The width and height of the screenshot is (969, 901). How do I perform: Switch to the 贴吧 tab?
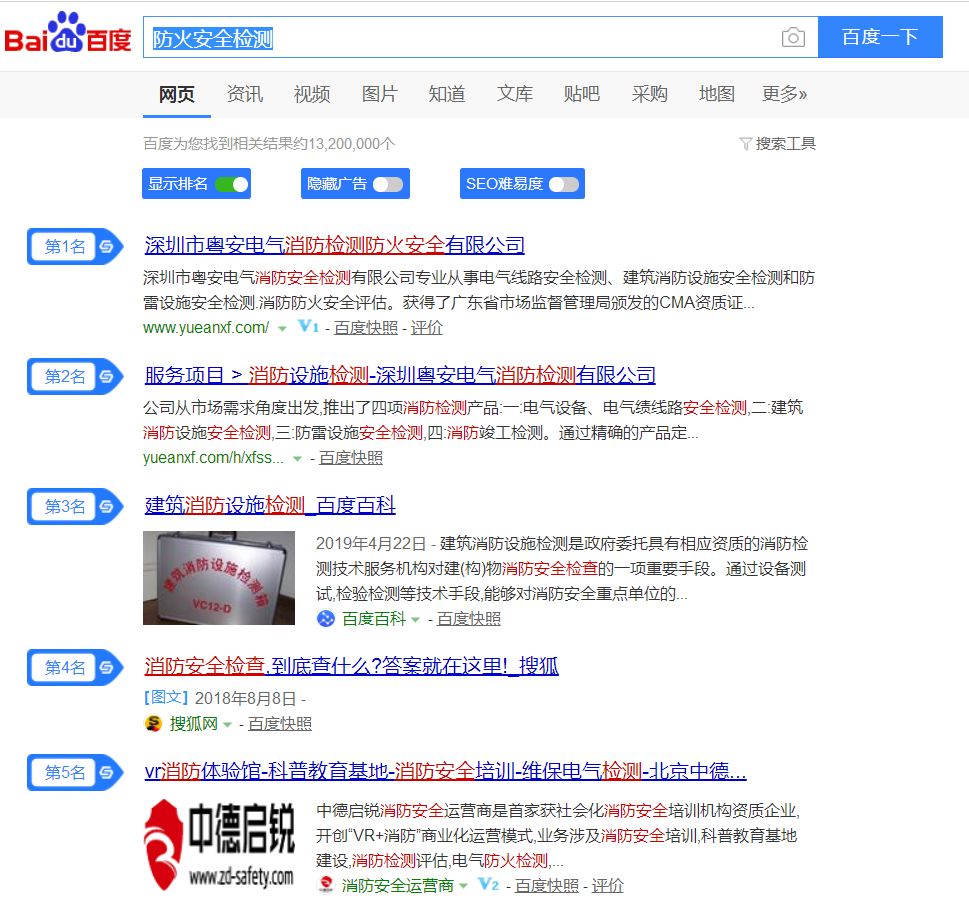(582, 94)
